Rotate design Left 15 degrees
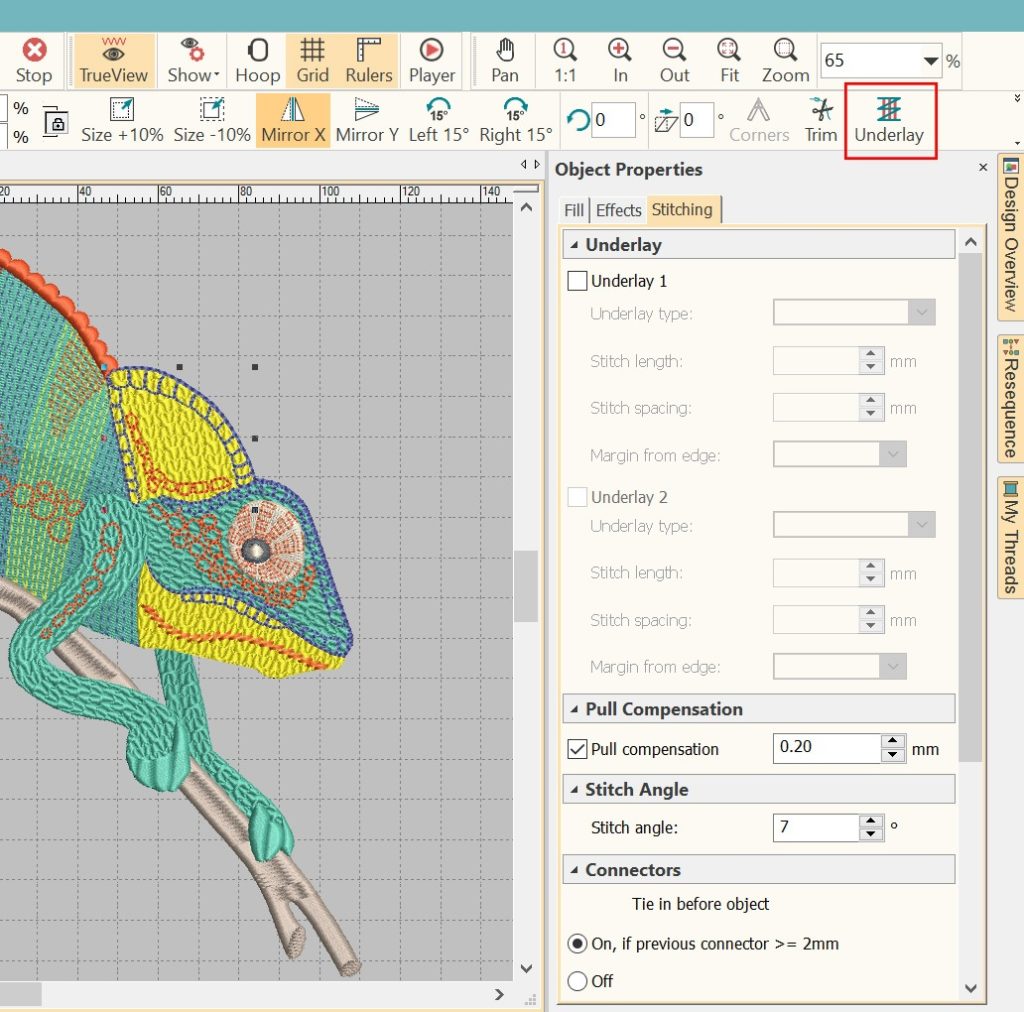The width and height of the screenshot is (1024, 1012). pyautogui.click(x=438, y=120)
